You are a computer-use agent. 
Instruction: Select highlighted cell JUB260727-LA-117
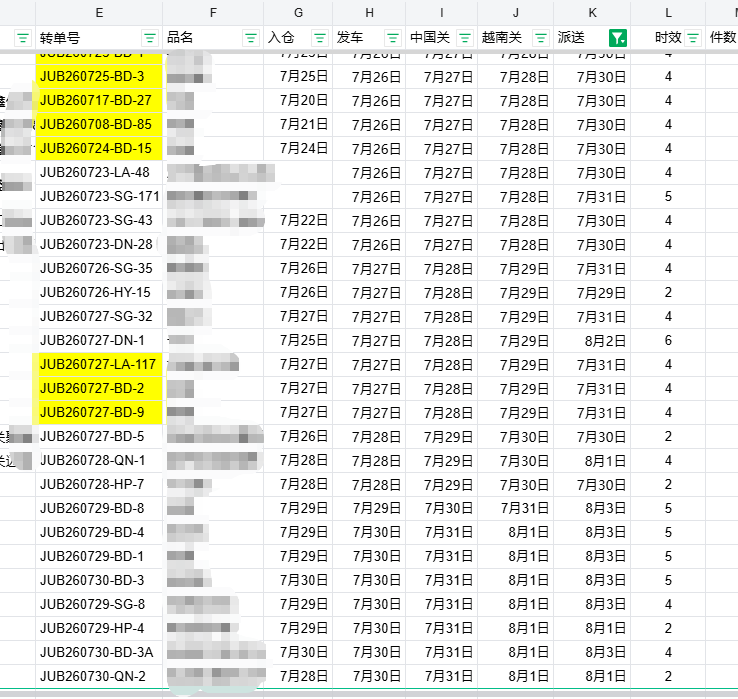[x=99, y=364]
